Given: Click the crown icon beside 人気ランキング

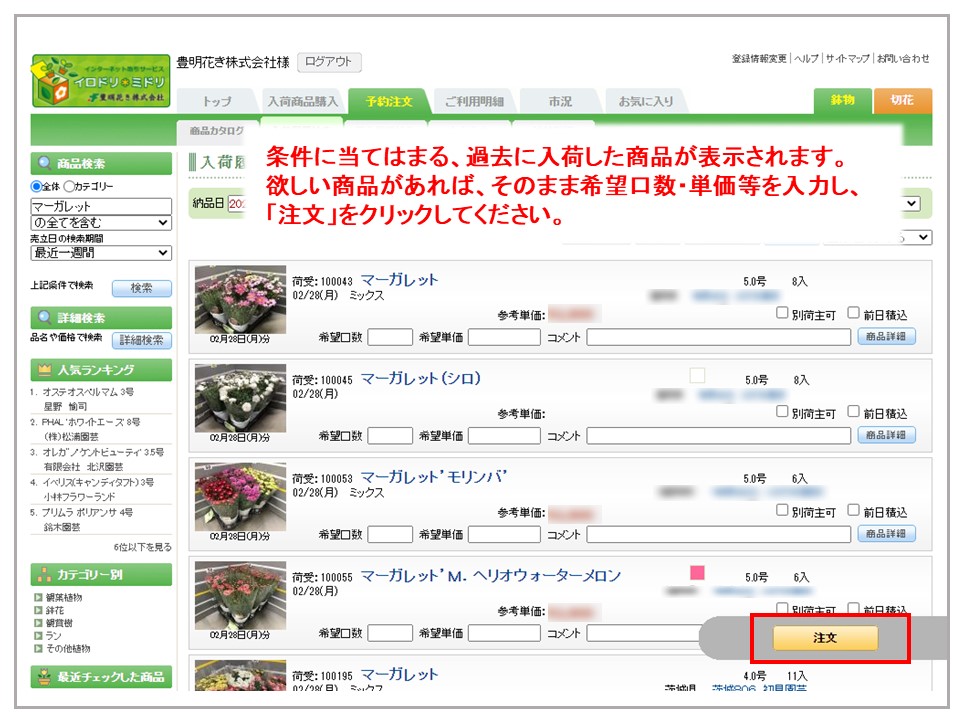Looking at the screenshot, I should 45,370.
